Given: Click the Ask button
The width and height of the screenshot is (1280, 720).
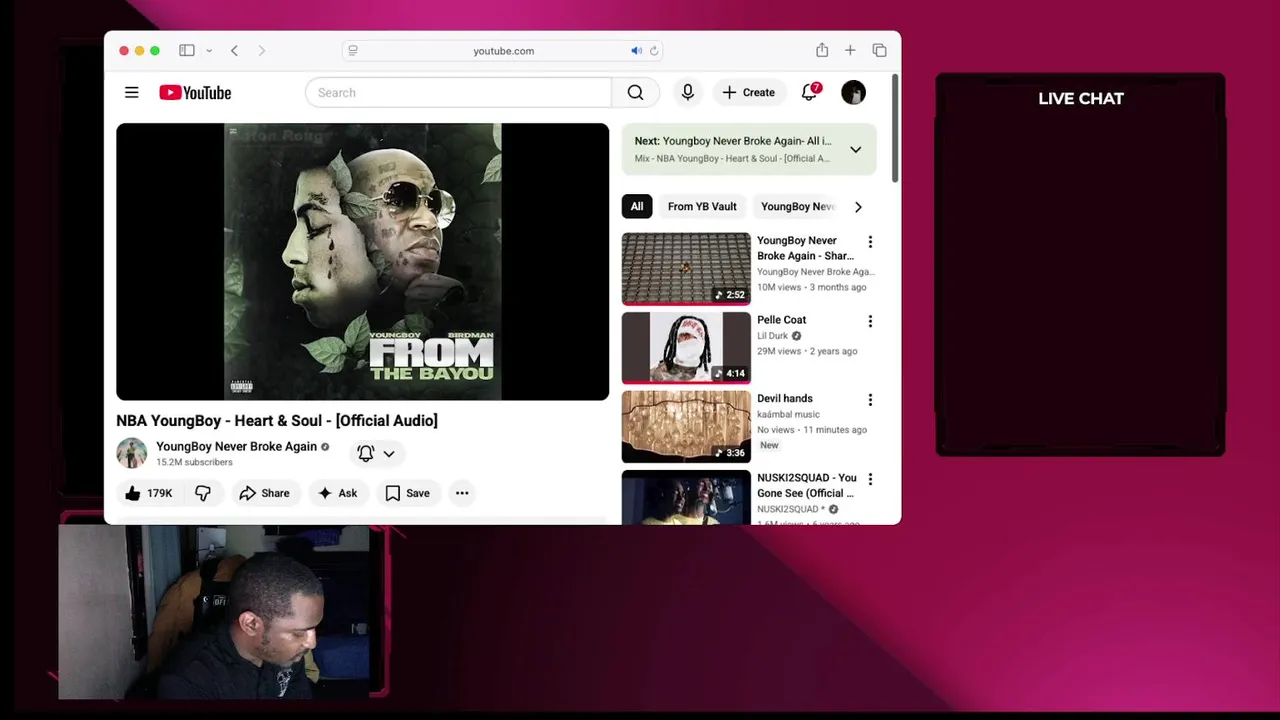Looking at the screenshot, I should 337,493.
